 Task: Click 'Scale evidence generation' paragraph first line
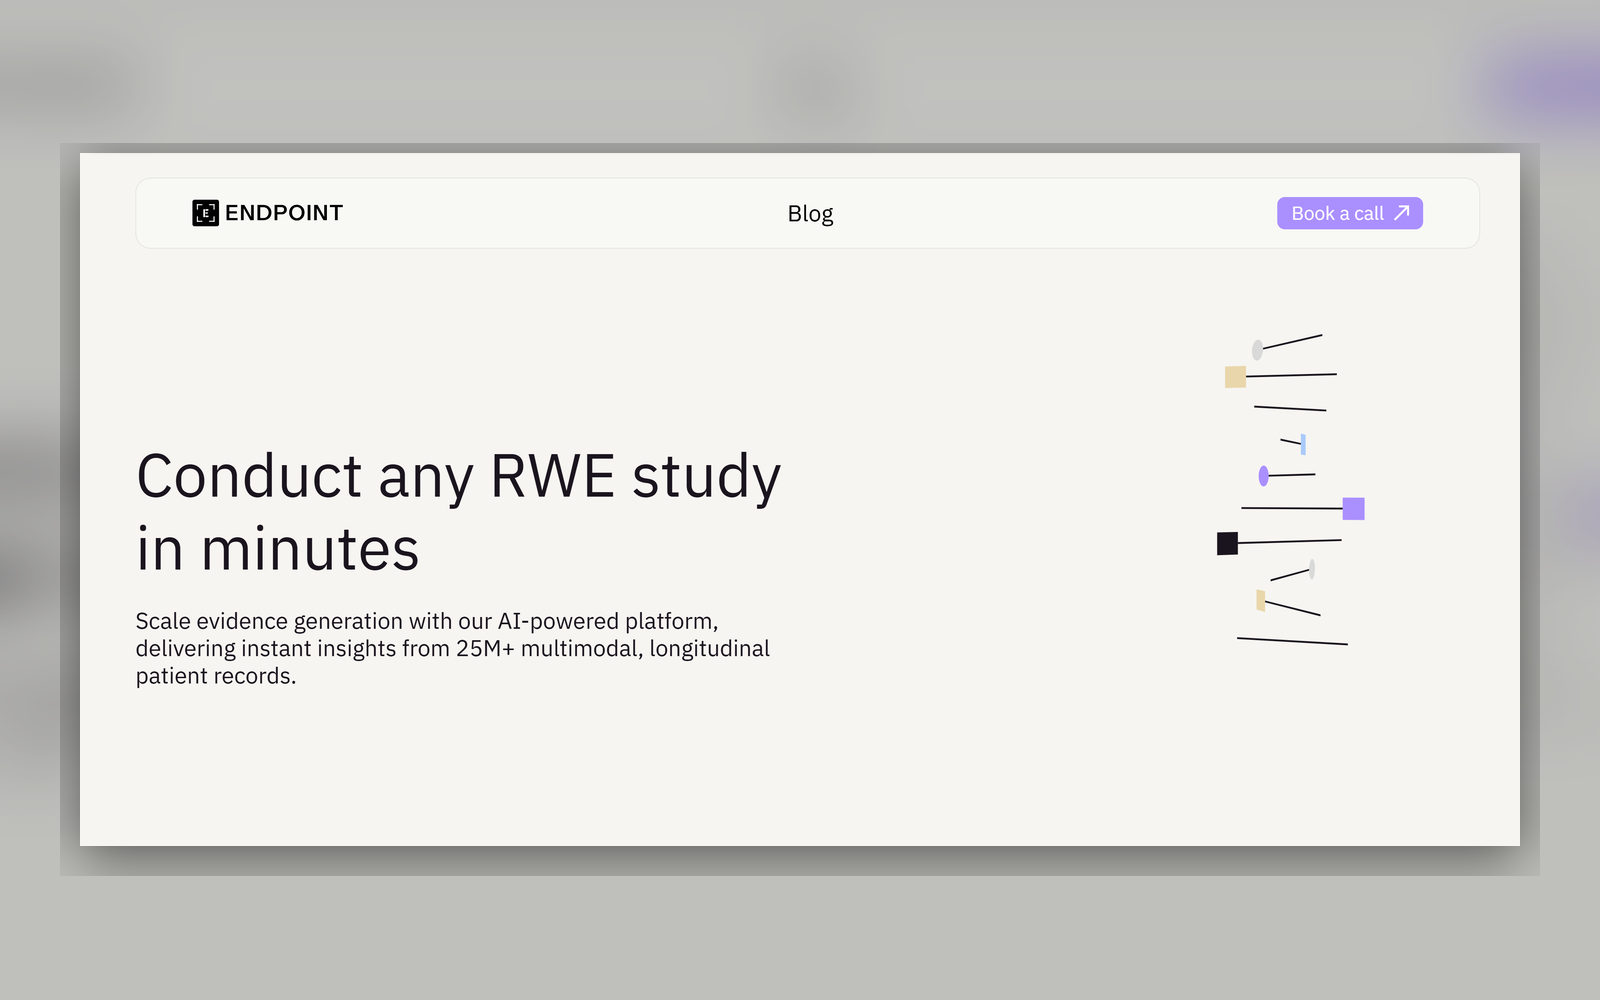coord(426,621)
